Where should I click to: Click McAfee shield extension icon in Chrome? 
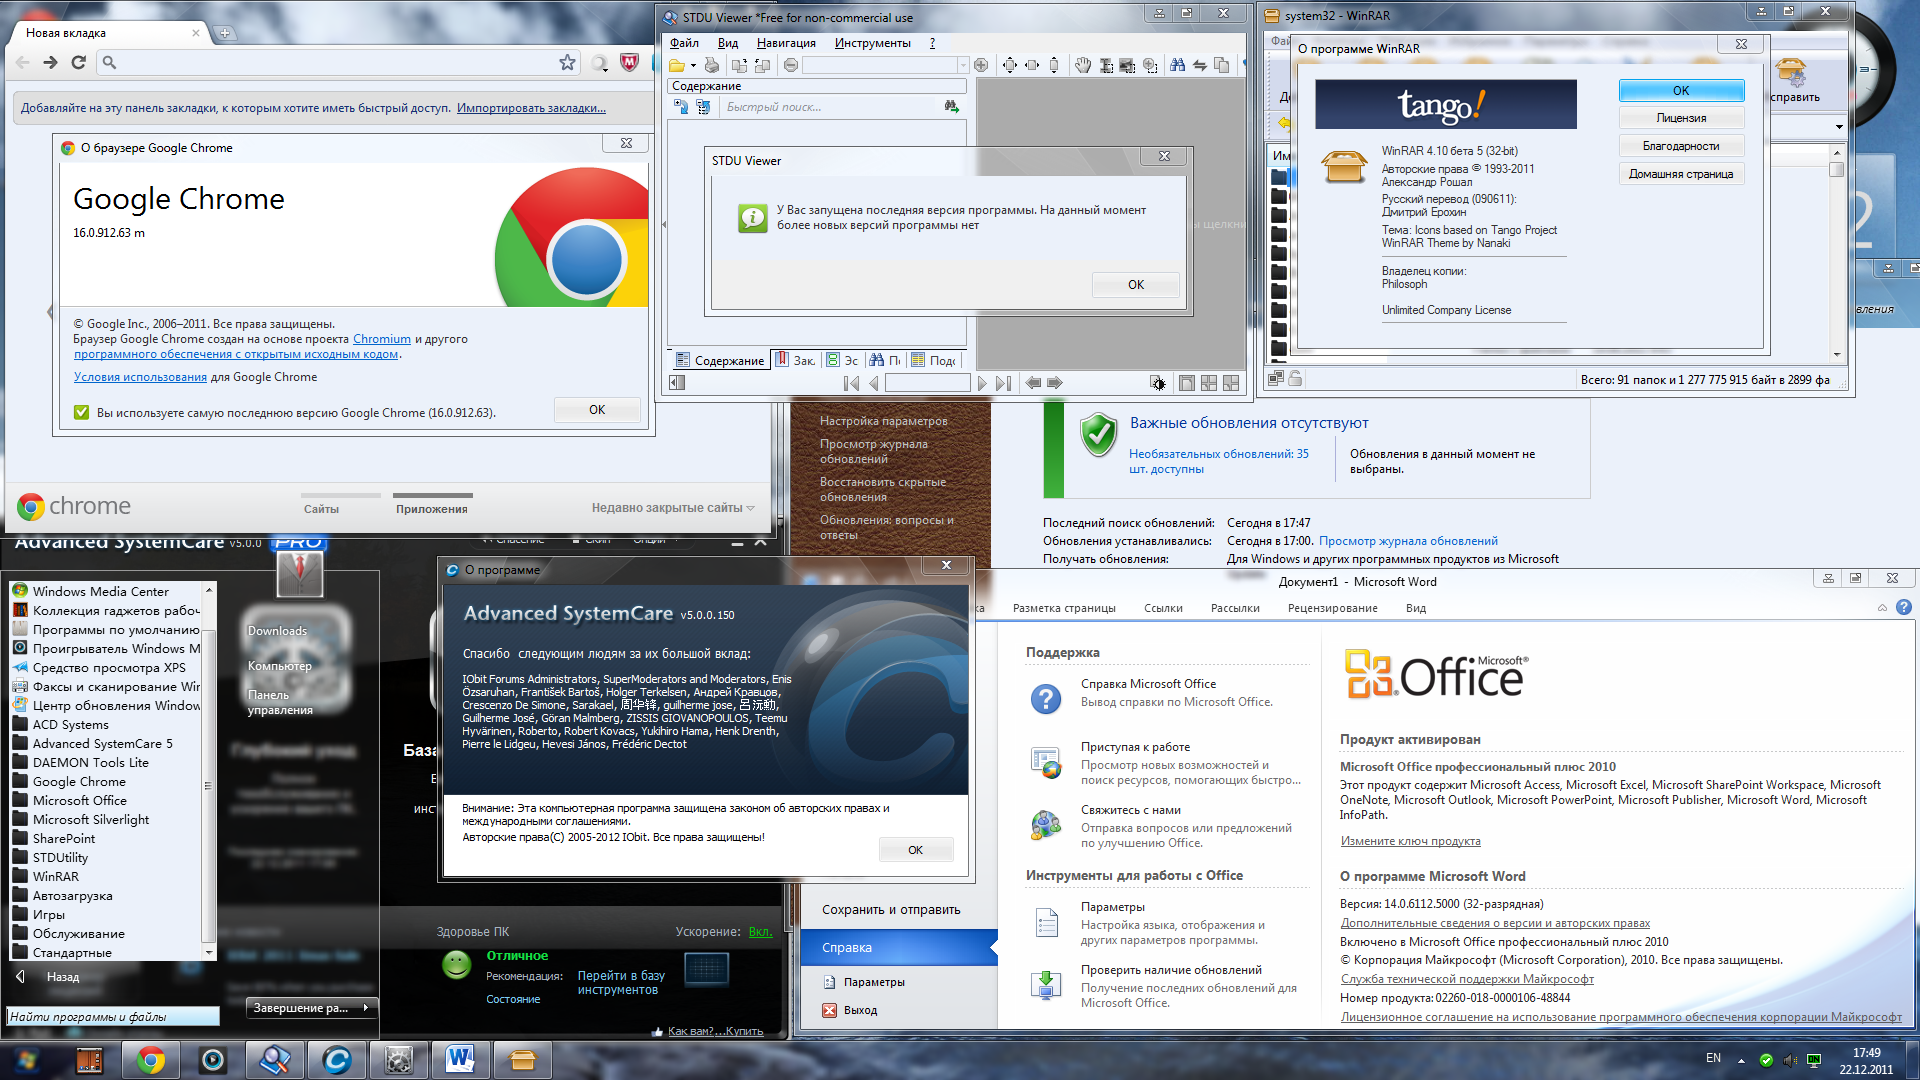tap(629, 63)
